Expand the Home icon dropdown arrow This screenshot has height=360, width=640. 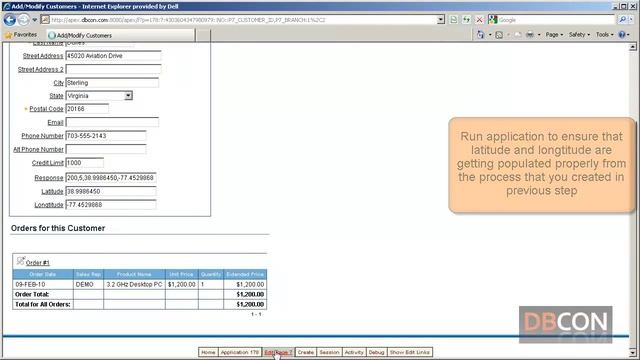coord(490,35)
